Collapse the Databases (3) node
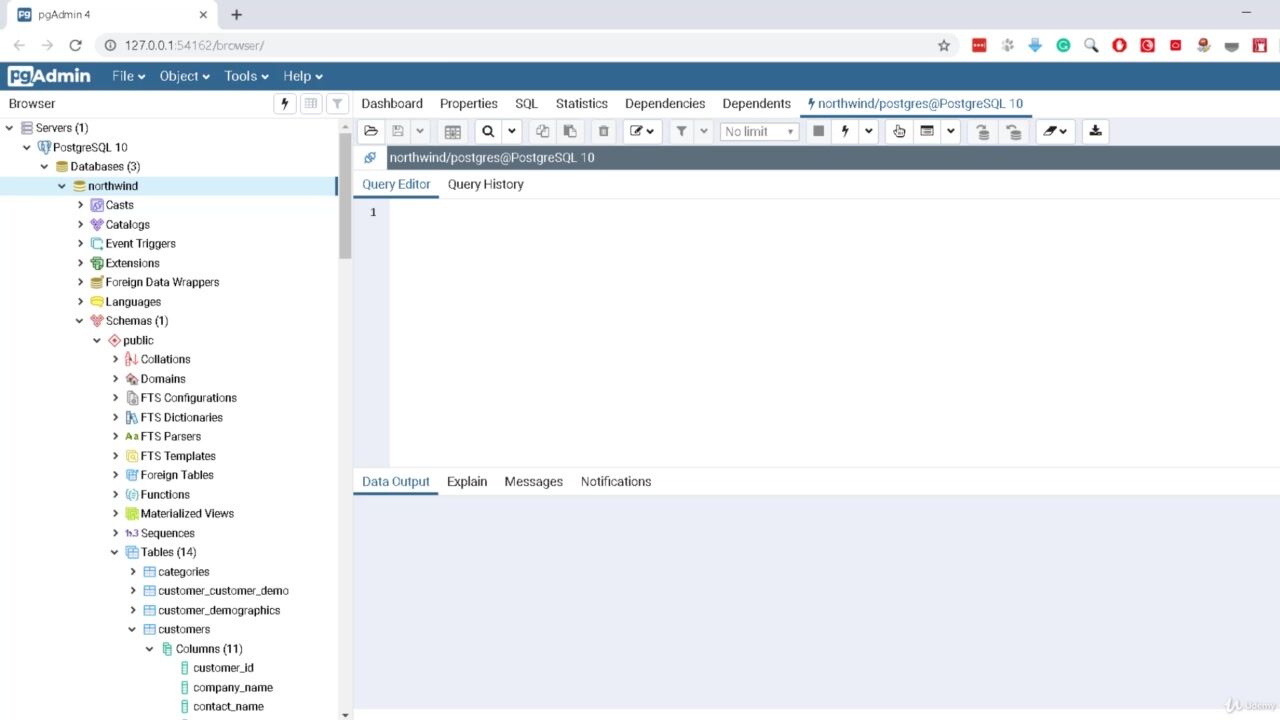 45,166
